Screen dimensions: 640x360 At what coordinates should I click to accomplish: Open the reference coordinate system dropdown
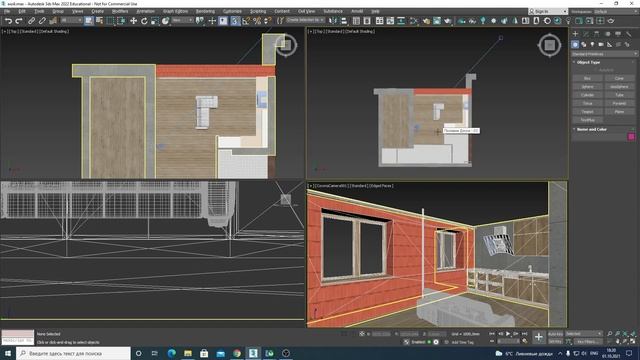tap(182, 20)
